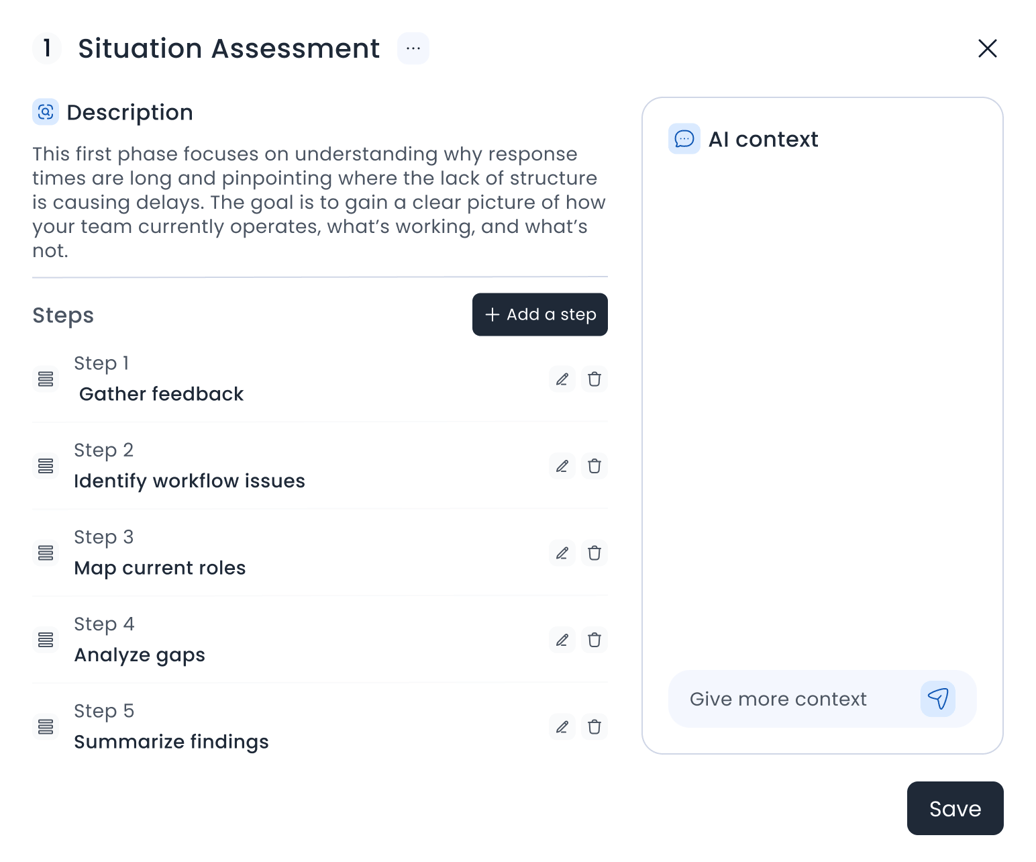The width and height of the screenshot is (1036, 862).
Task: Click the Add a step button
Action: [x=540, y=314]
